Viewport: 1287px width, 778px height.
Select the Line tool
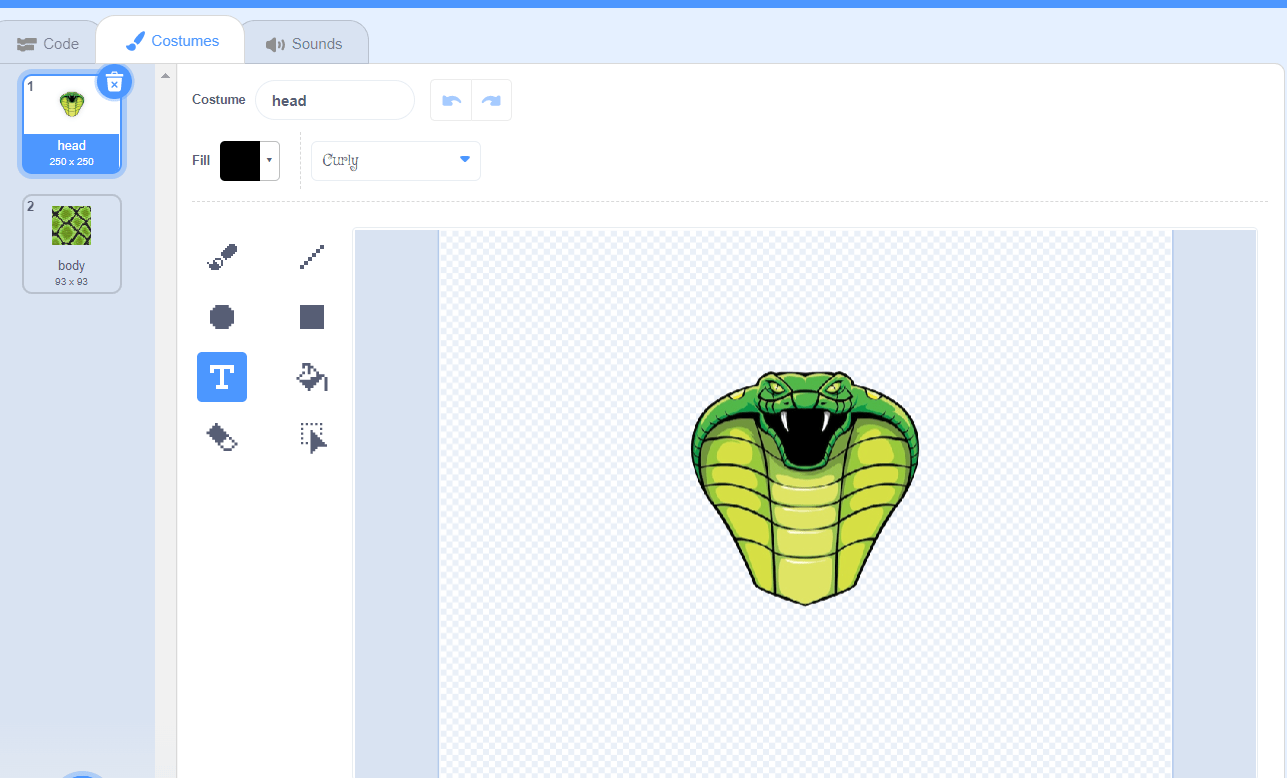(312, 257)
